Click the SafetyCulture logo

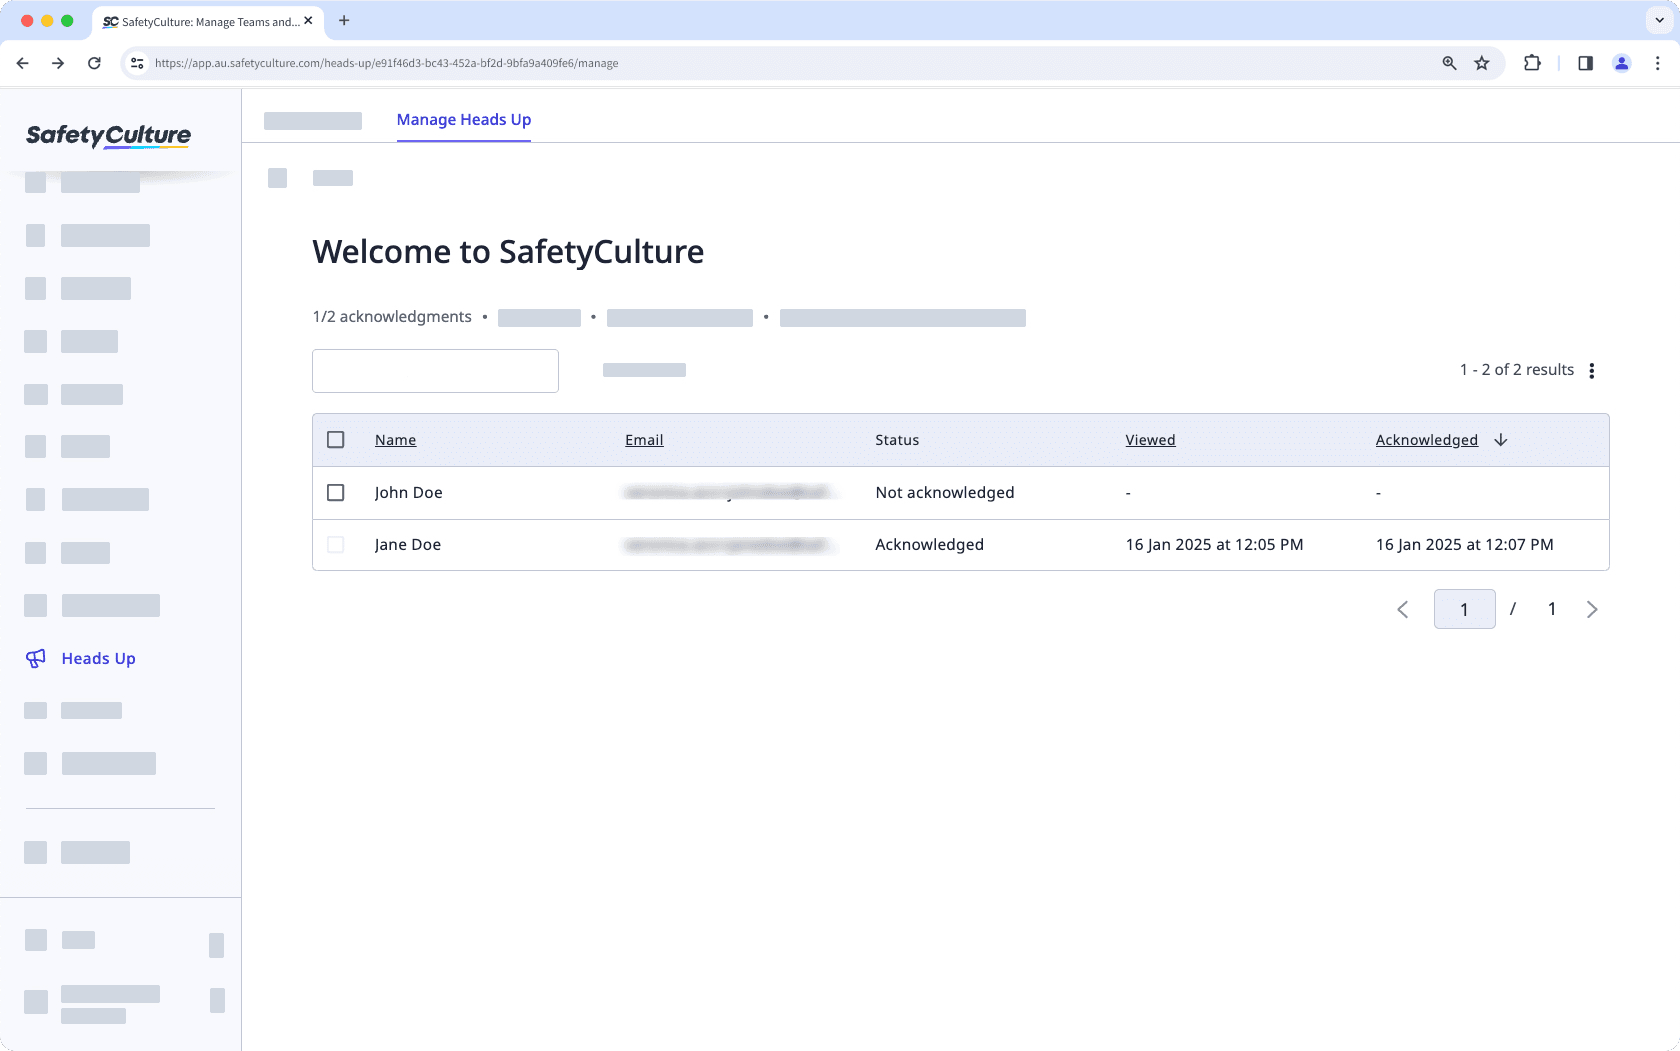click(108, 136)
